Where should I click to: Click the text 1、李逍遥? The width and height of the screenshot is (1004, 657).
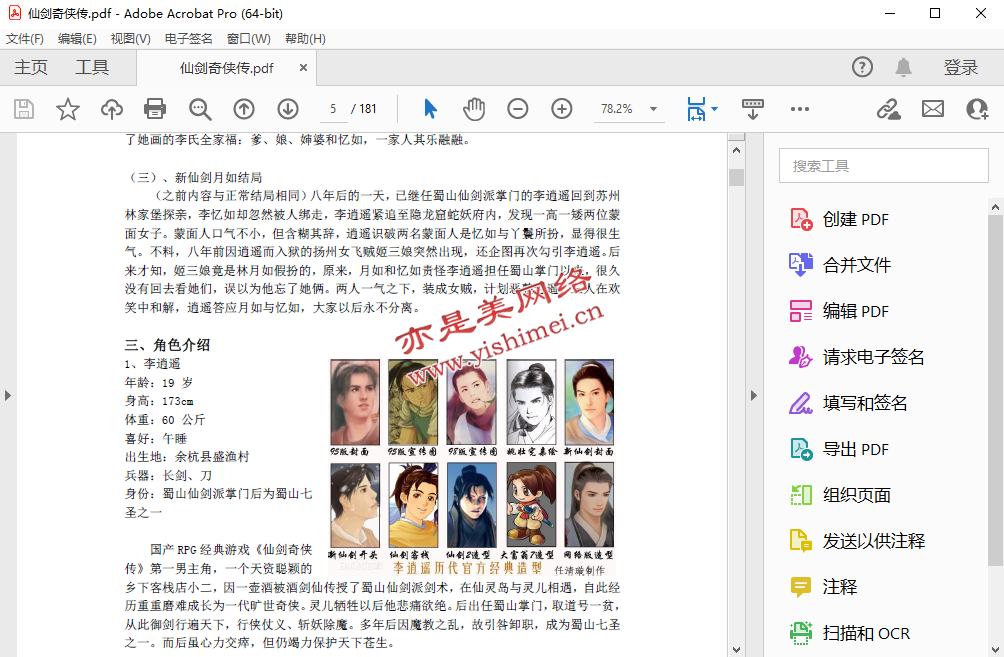coord(152,364)
